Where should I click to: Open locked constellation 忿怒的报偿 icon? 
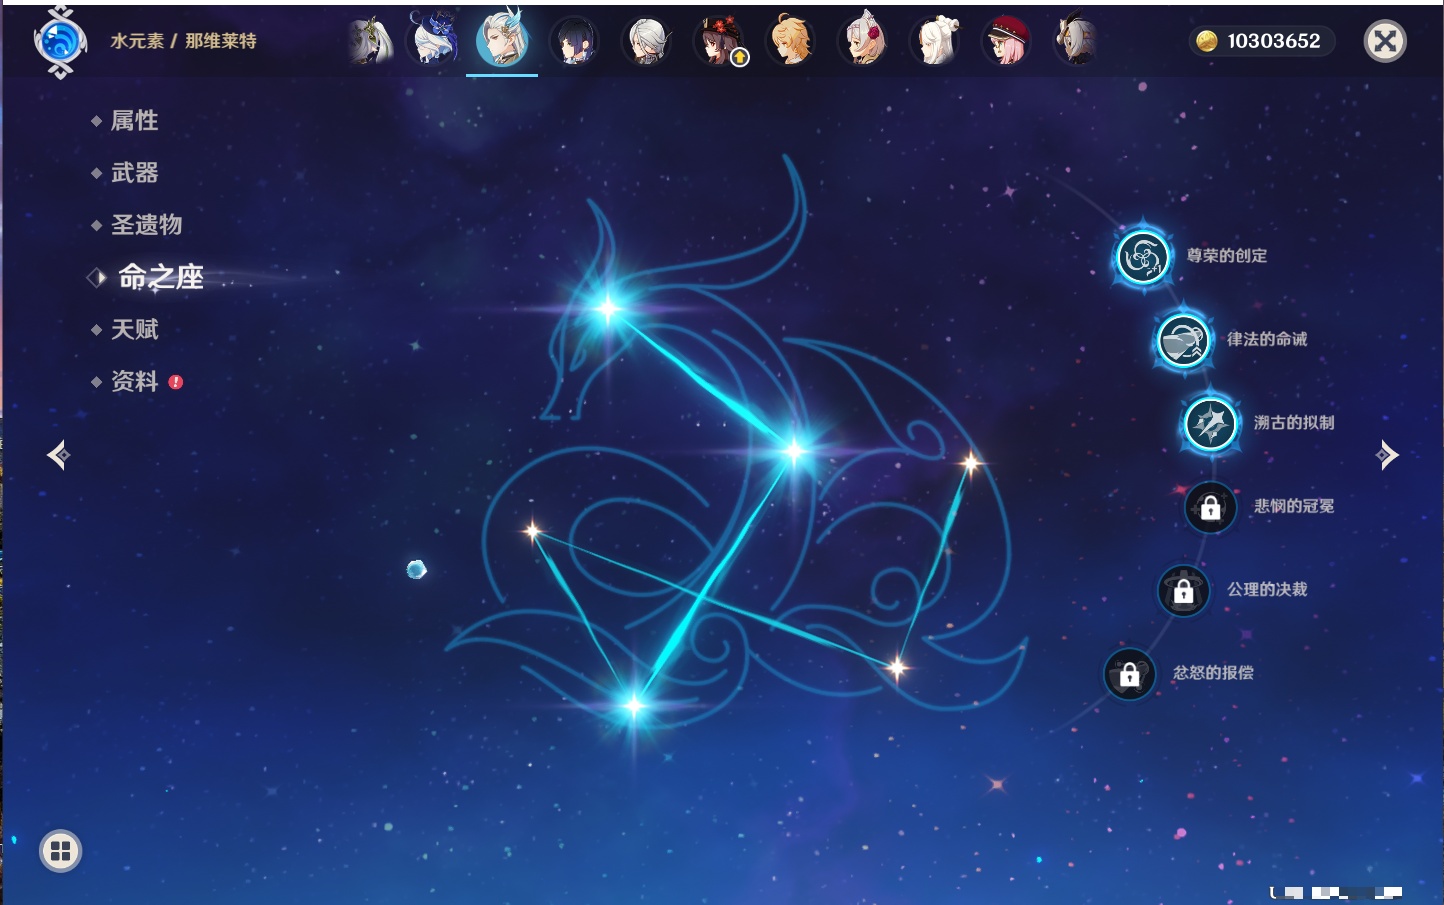click(x=1129, y=673)
